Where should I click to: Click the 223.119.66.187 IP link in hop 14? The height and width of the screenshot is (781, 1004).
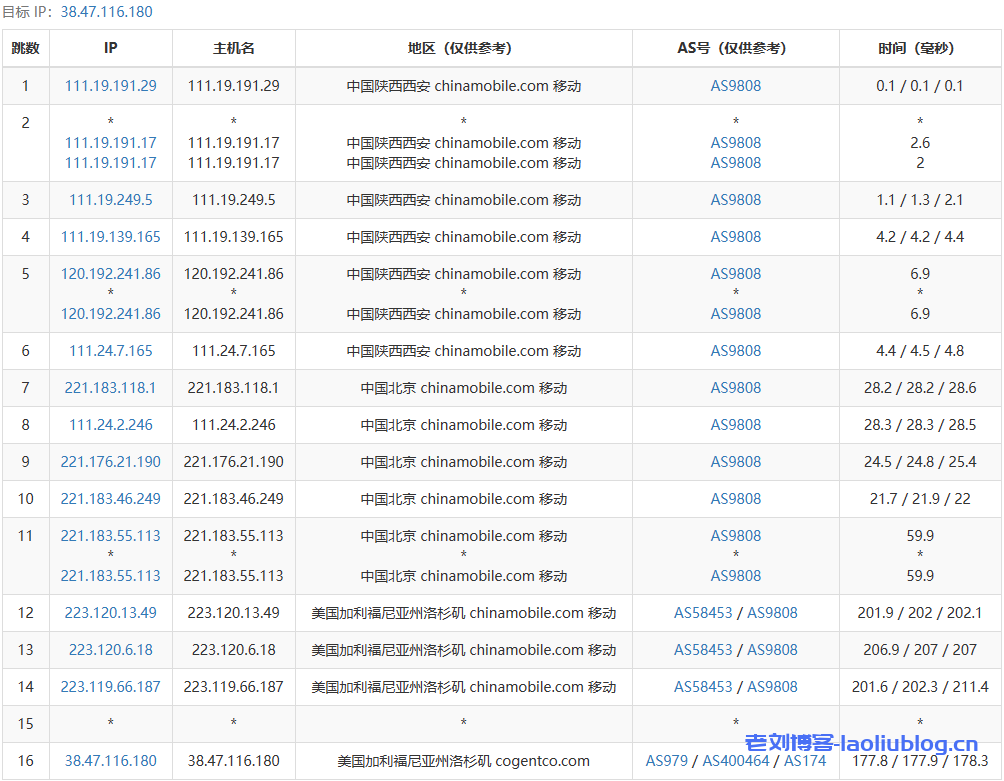click(111, 687)
